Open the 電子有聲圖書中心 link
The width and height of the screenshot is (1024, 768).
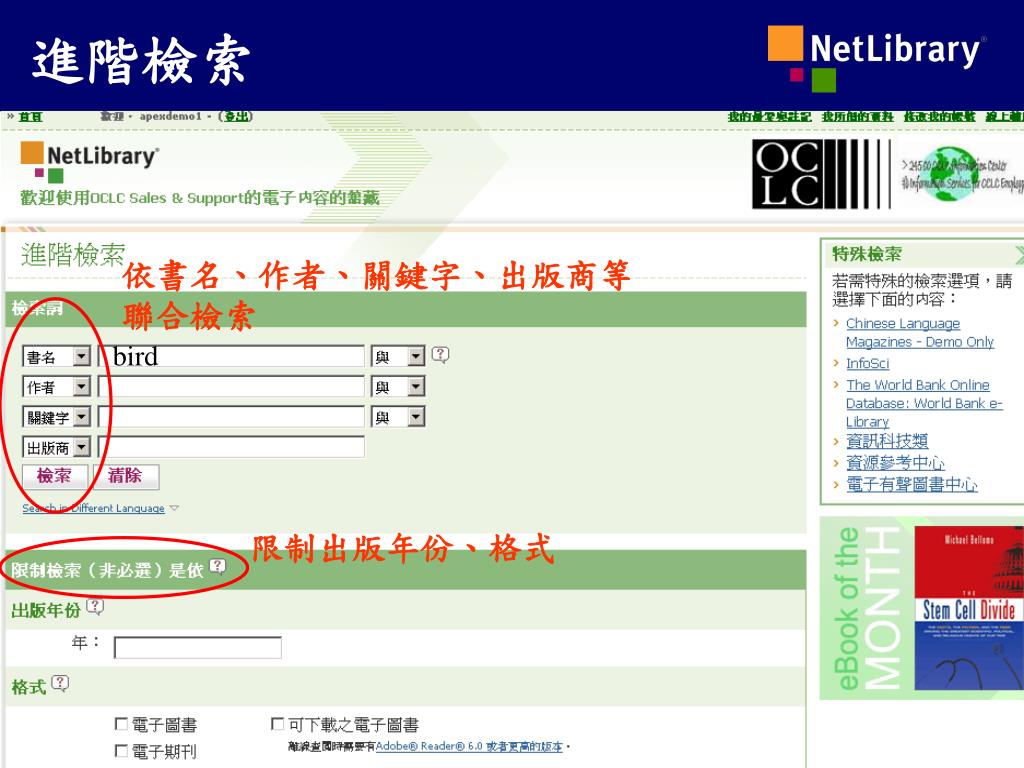coord(912,485)
